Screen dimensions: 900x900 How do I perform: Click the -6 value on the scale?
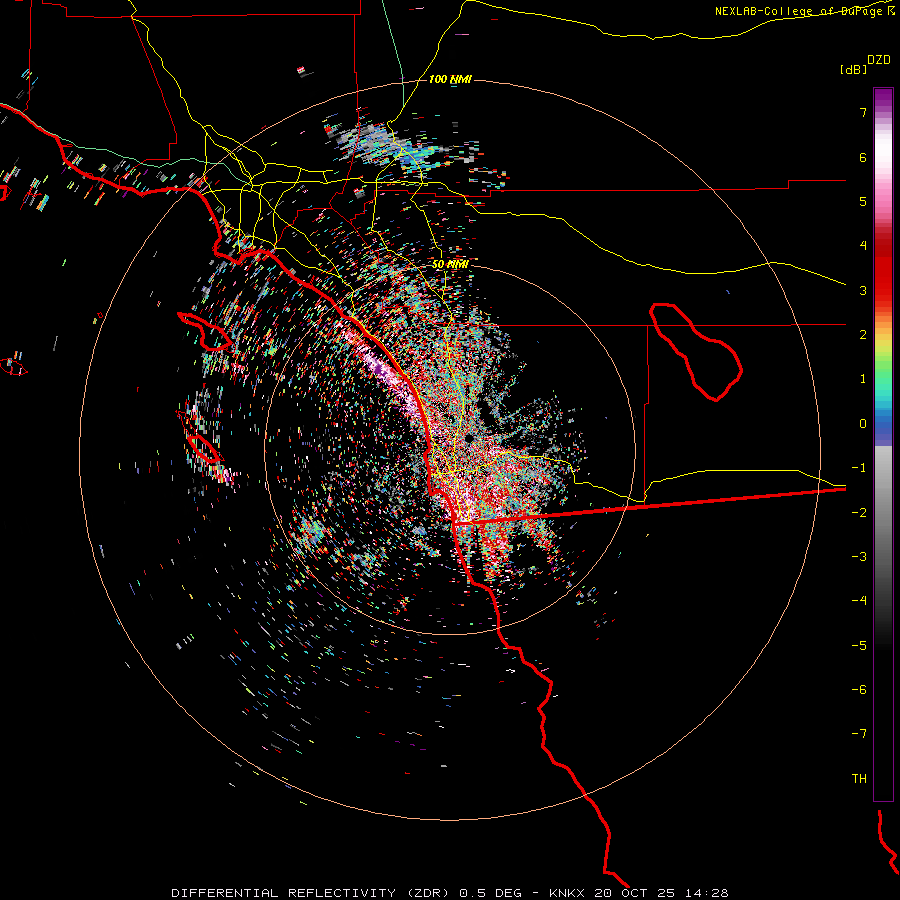pyautogui.click(x=859, y=690)
